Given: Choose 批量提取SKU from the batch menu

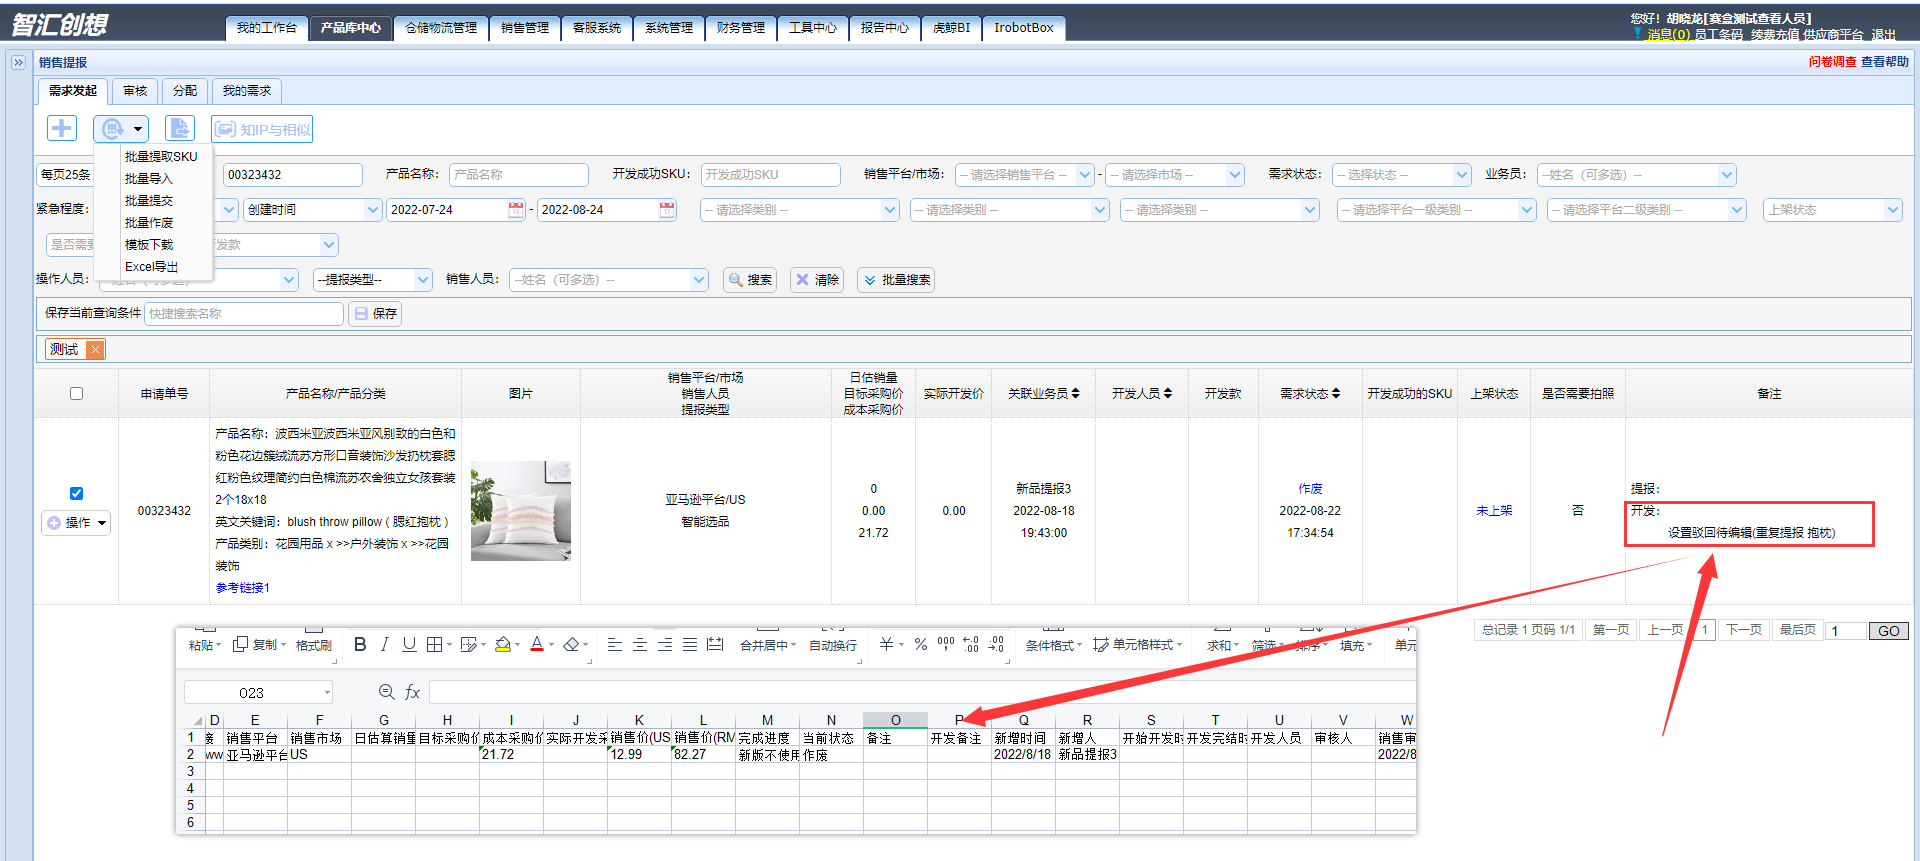Looking at the screenshot, I should point(161,157).
